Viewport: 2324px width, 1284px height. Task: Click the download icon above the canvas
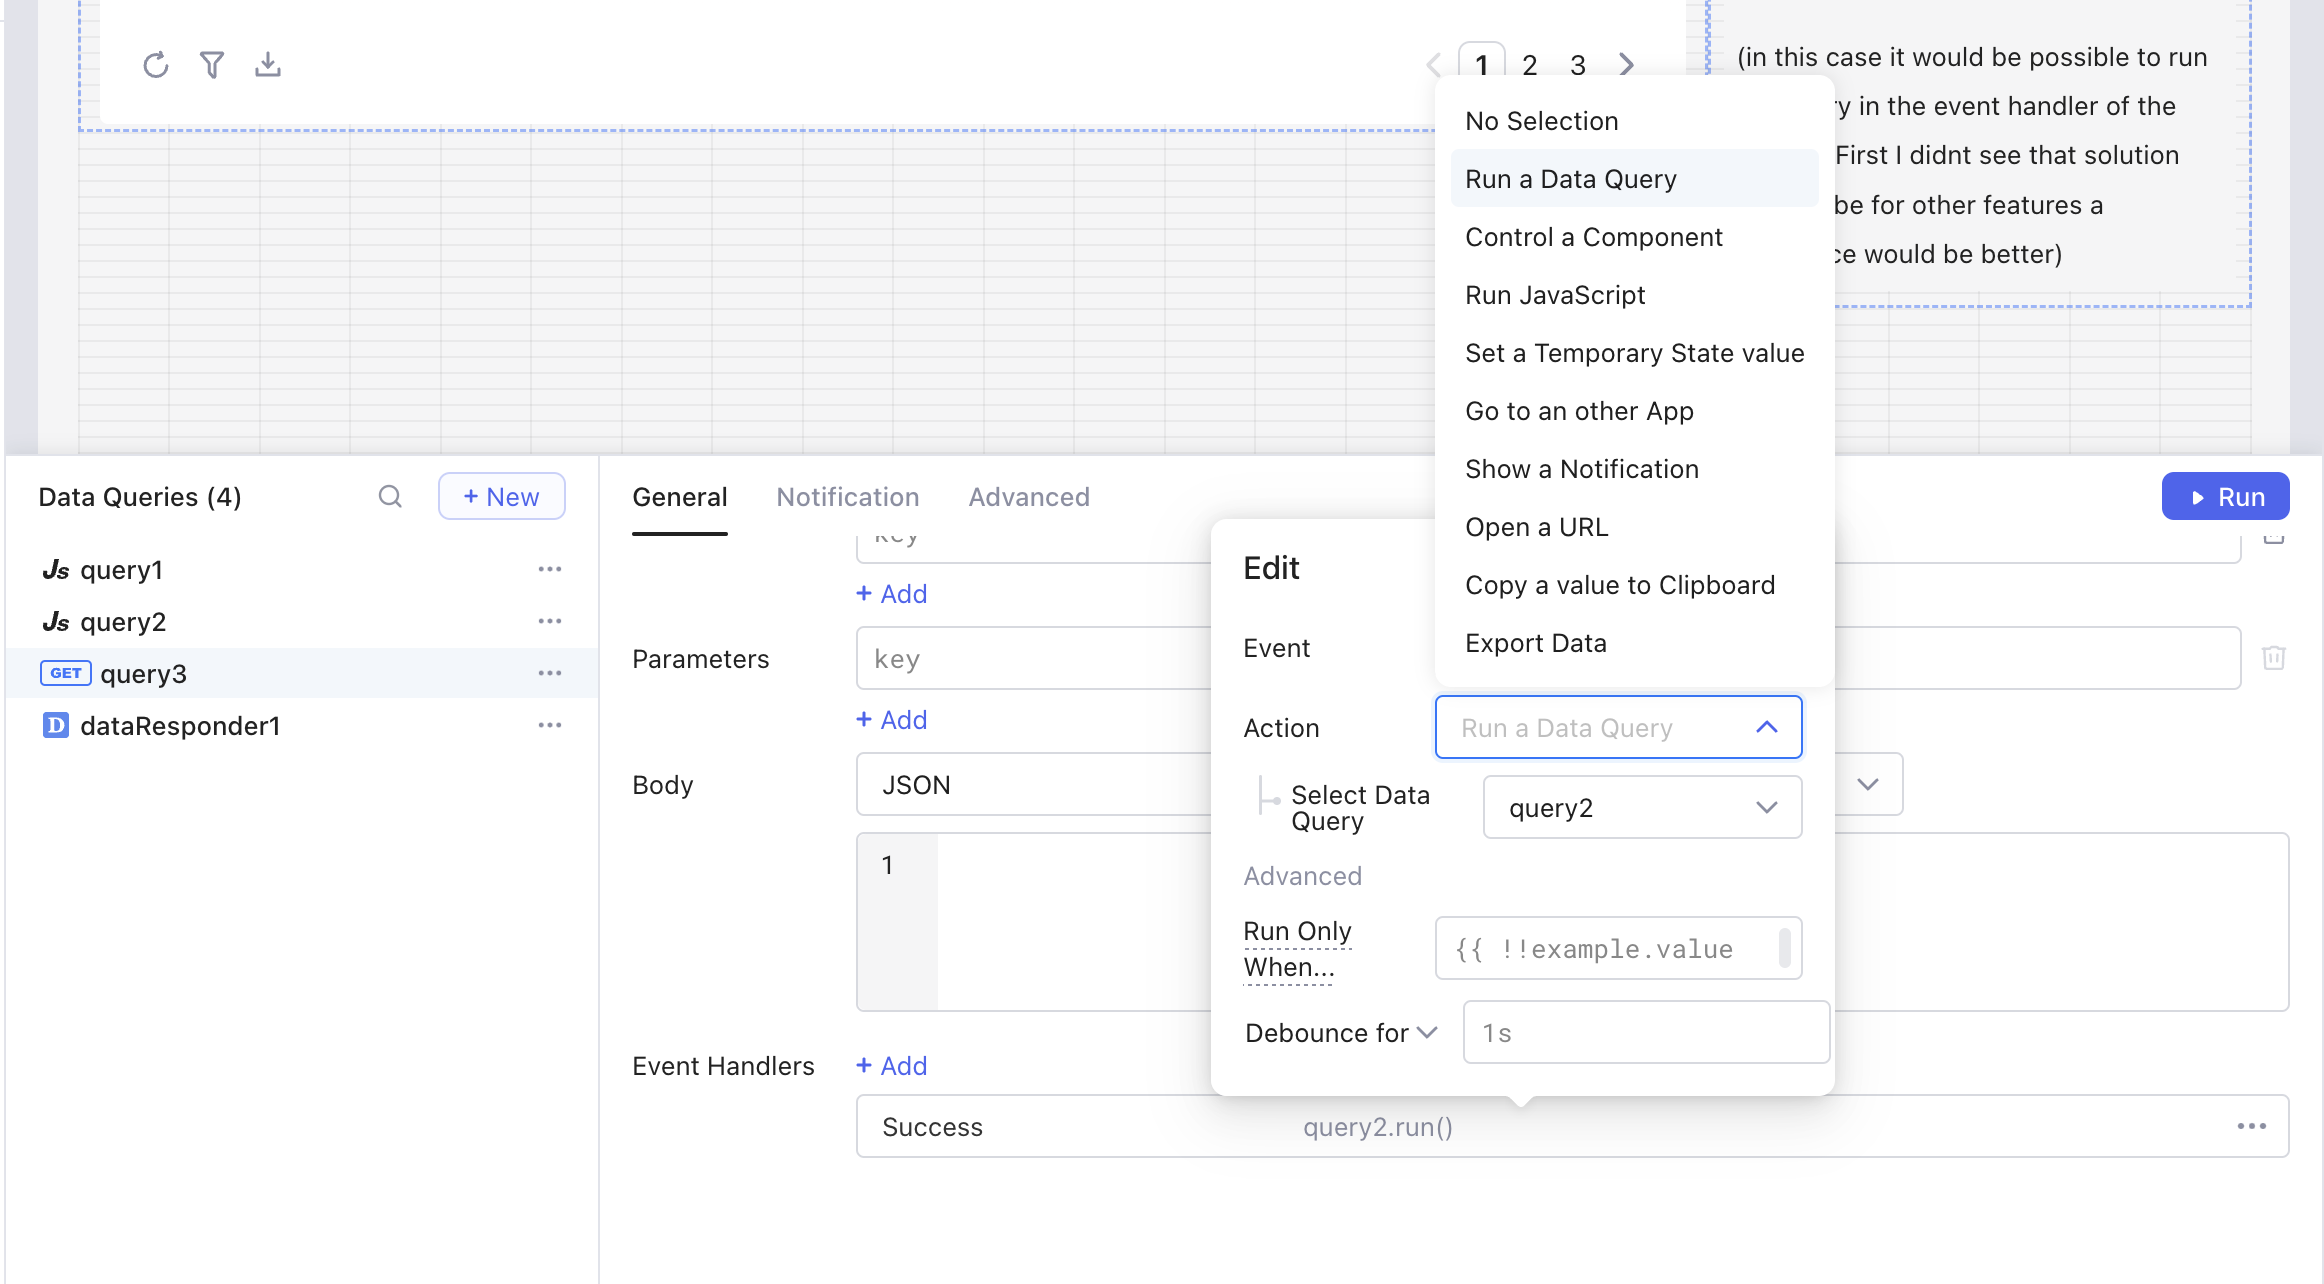click(268, 64)
